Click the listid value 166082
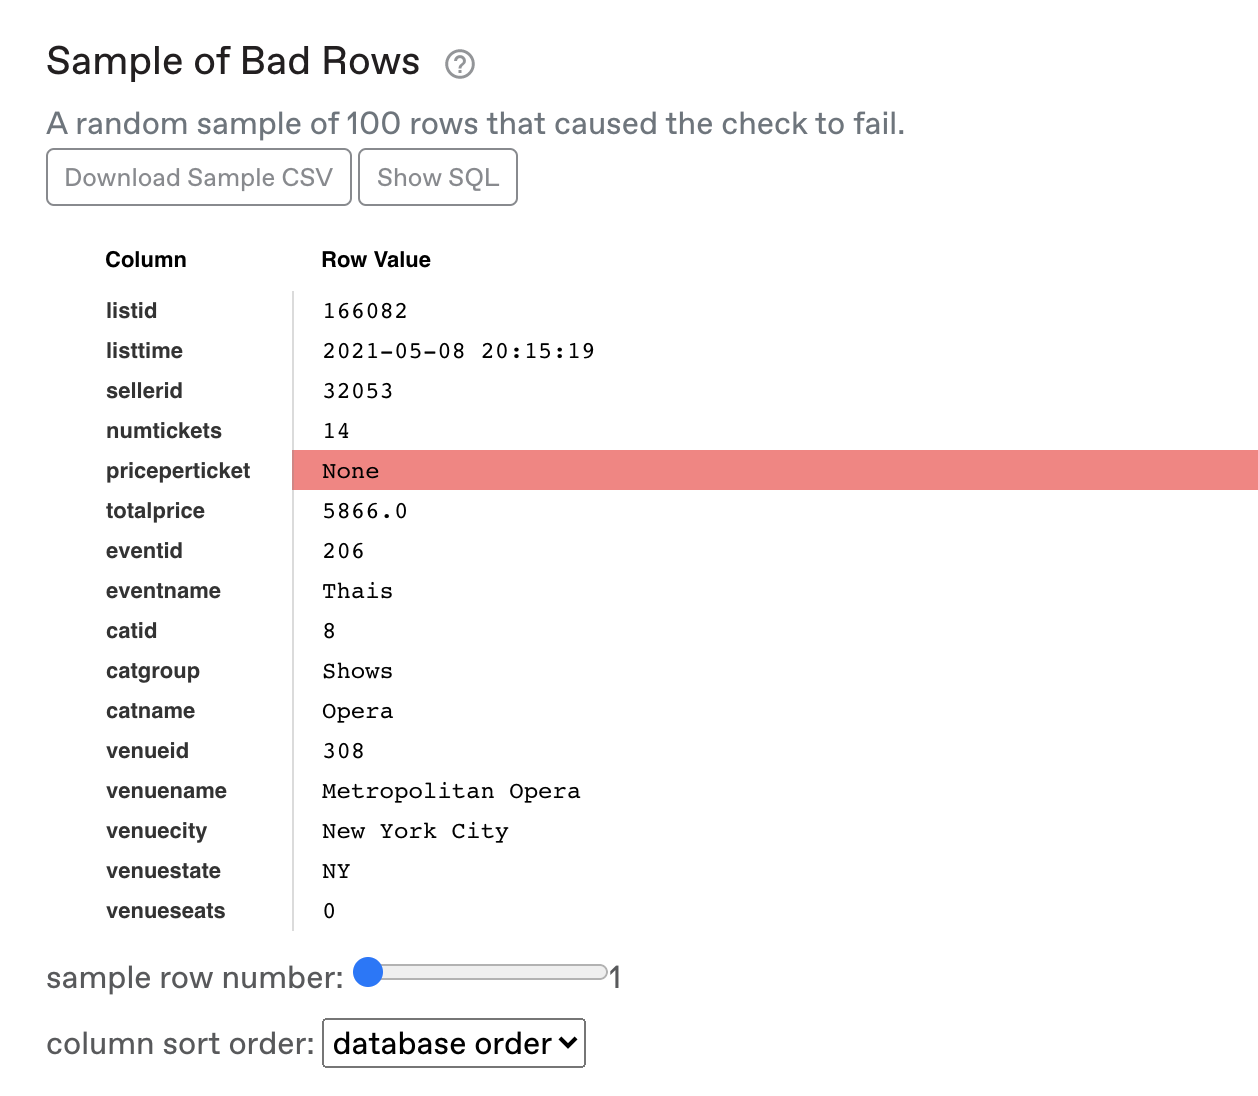 pos(365,311)
